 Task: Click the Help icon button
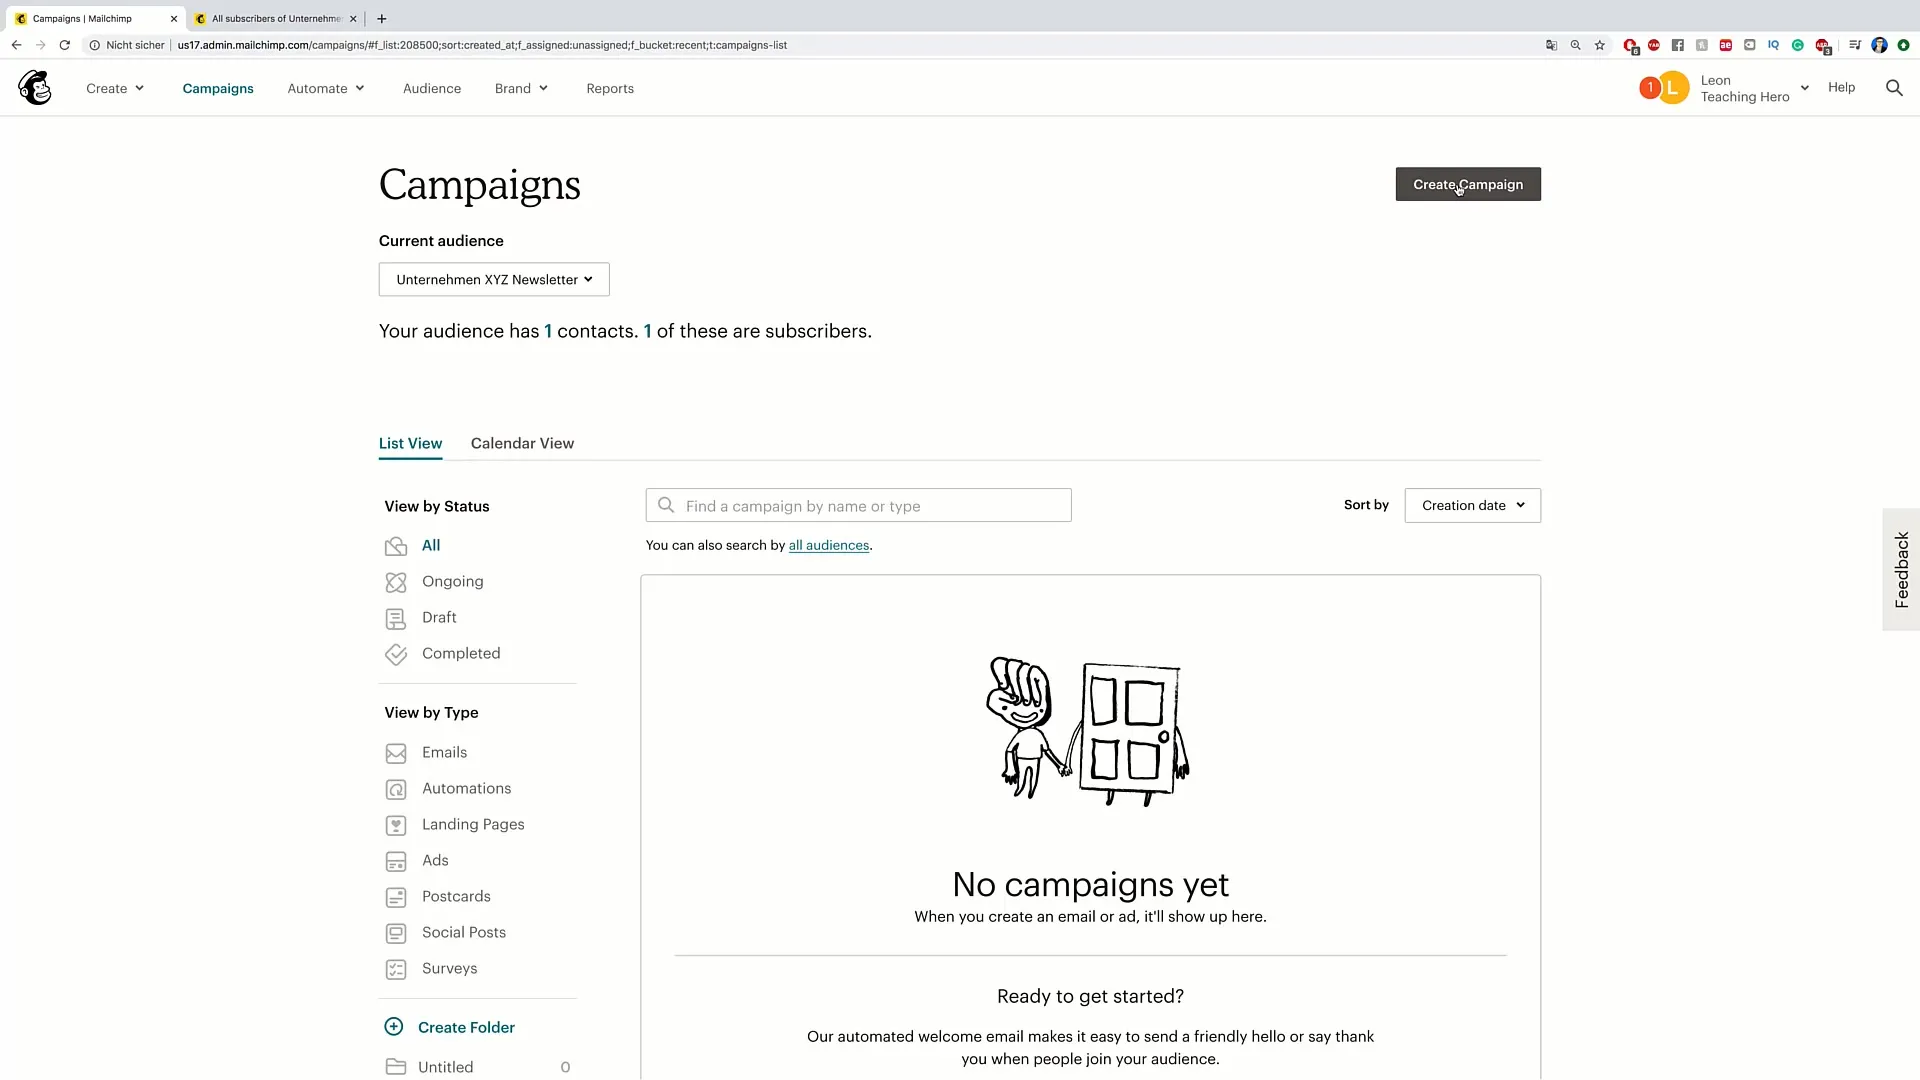tap(1841, 87)
